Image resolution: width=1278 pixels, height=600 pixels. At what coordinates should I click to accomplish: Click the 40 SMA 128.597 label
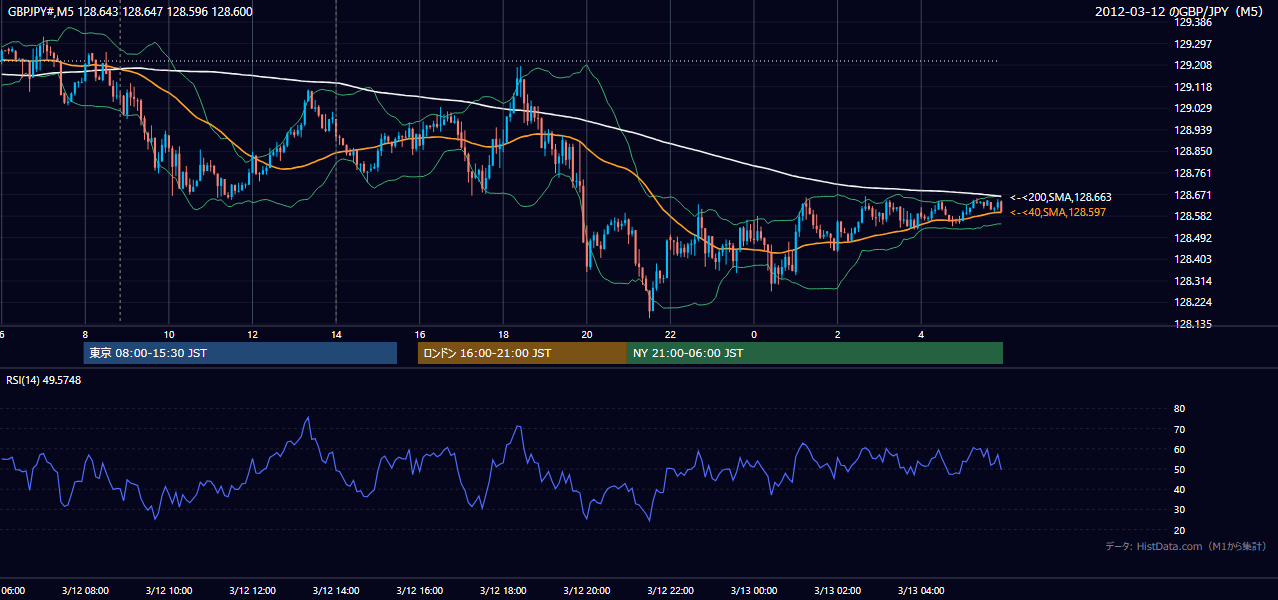[x=1058, y=212]
